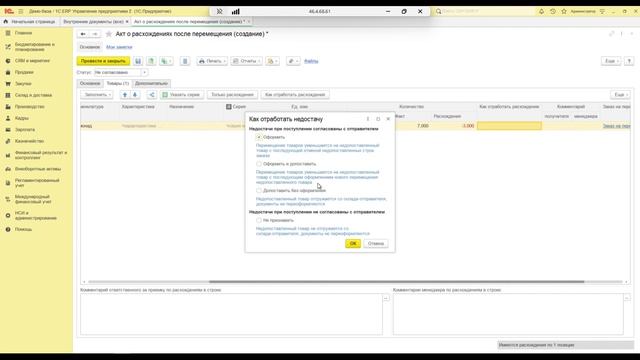
Task: Click the notifications bell icon
Action: (x=541, y=11)
